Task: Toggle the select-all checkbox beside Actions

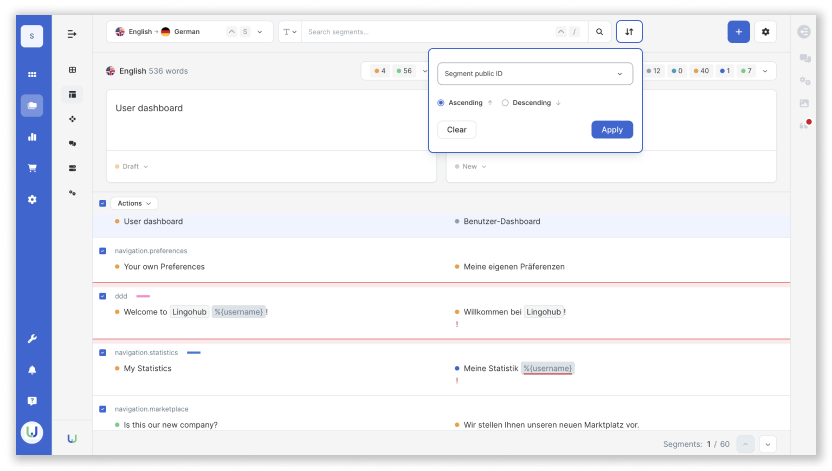Action: [x=102, y=203]
